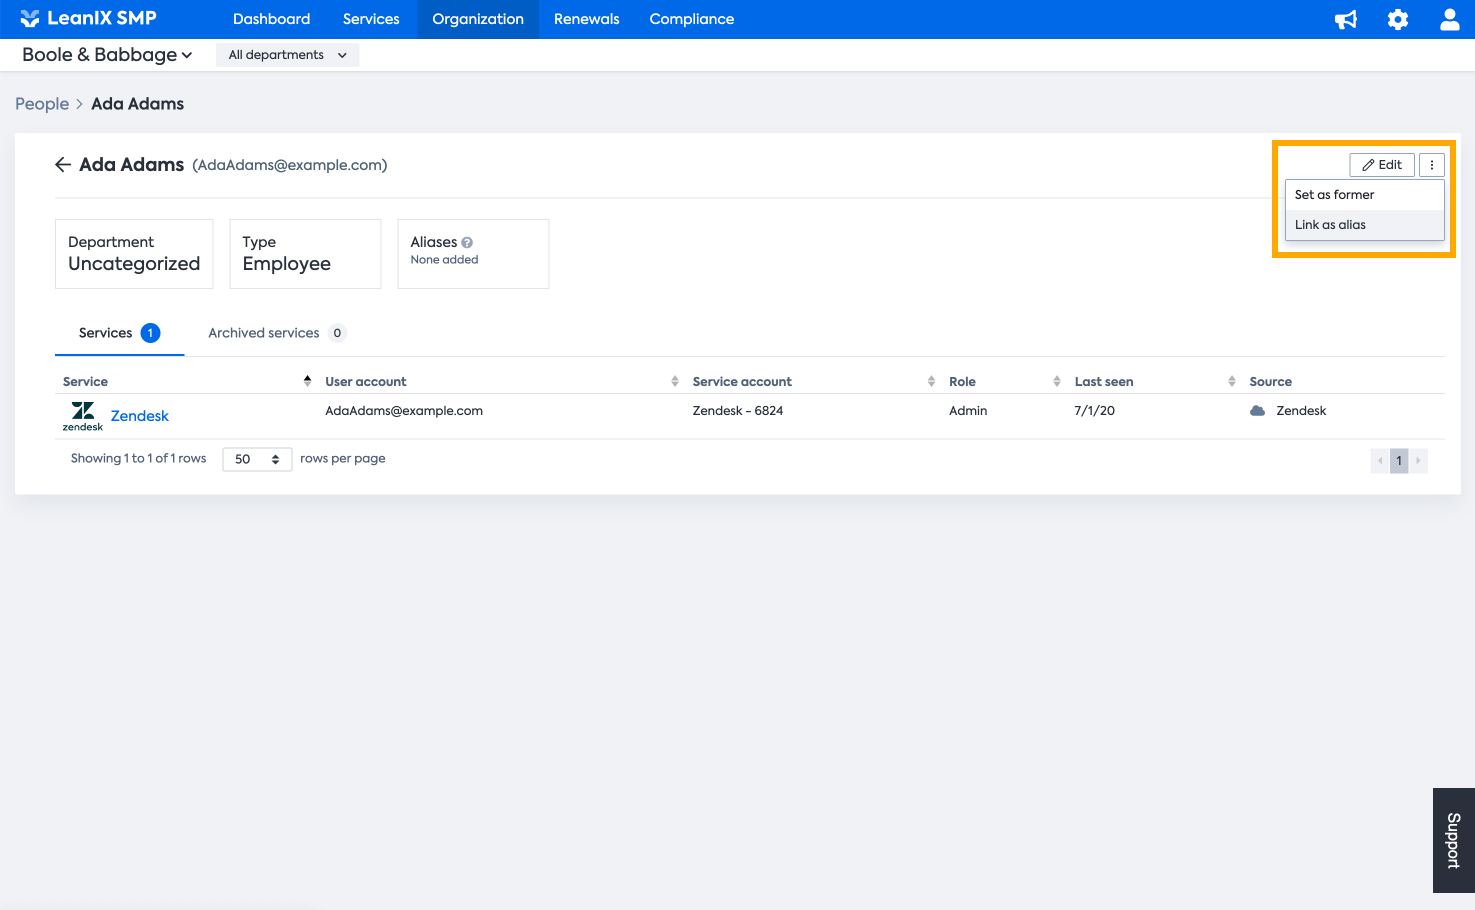Click the cloud source icon next to Zendesk

click(1258, 411)
